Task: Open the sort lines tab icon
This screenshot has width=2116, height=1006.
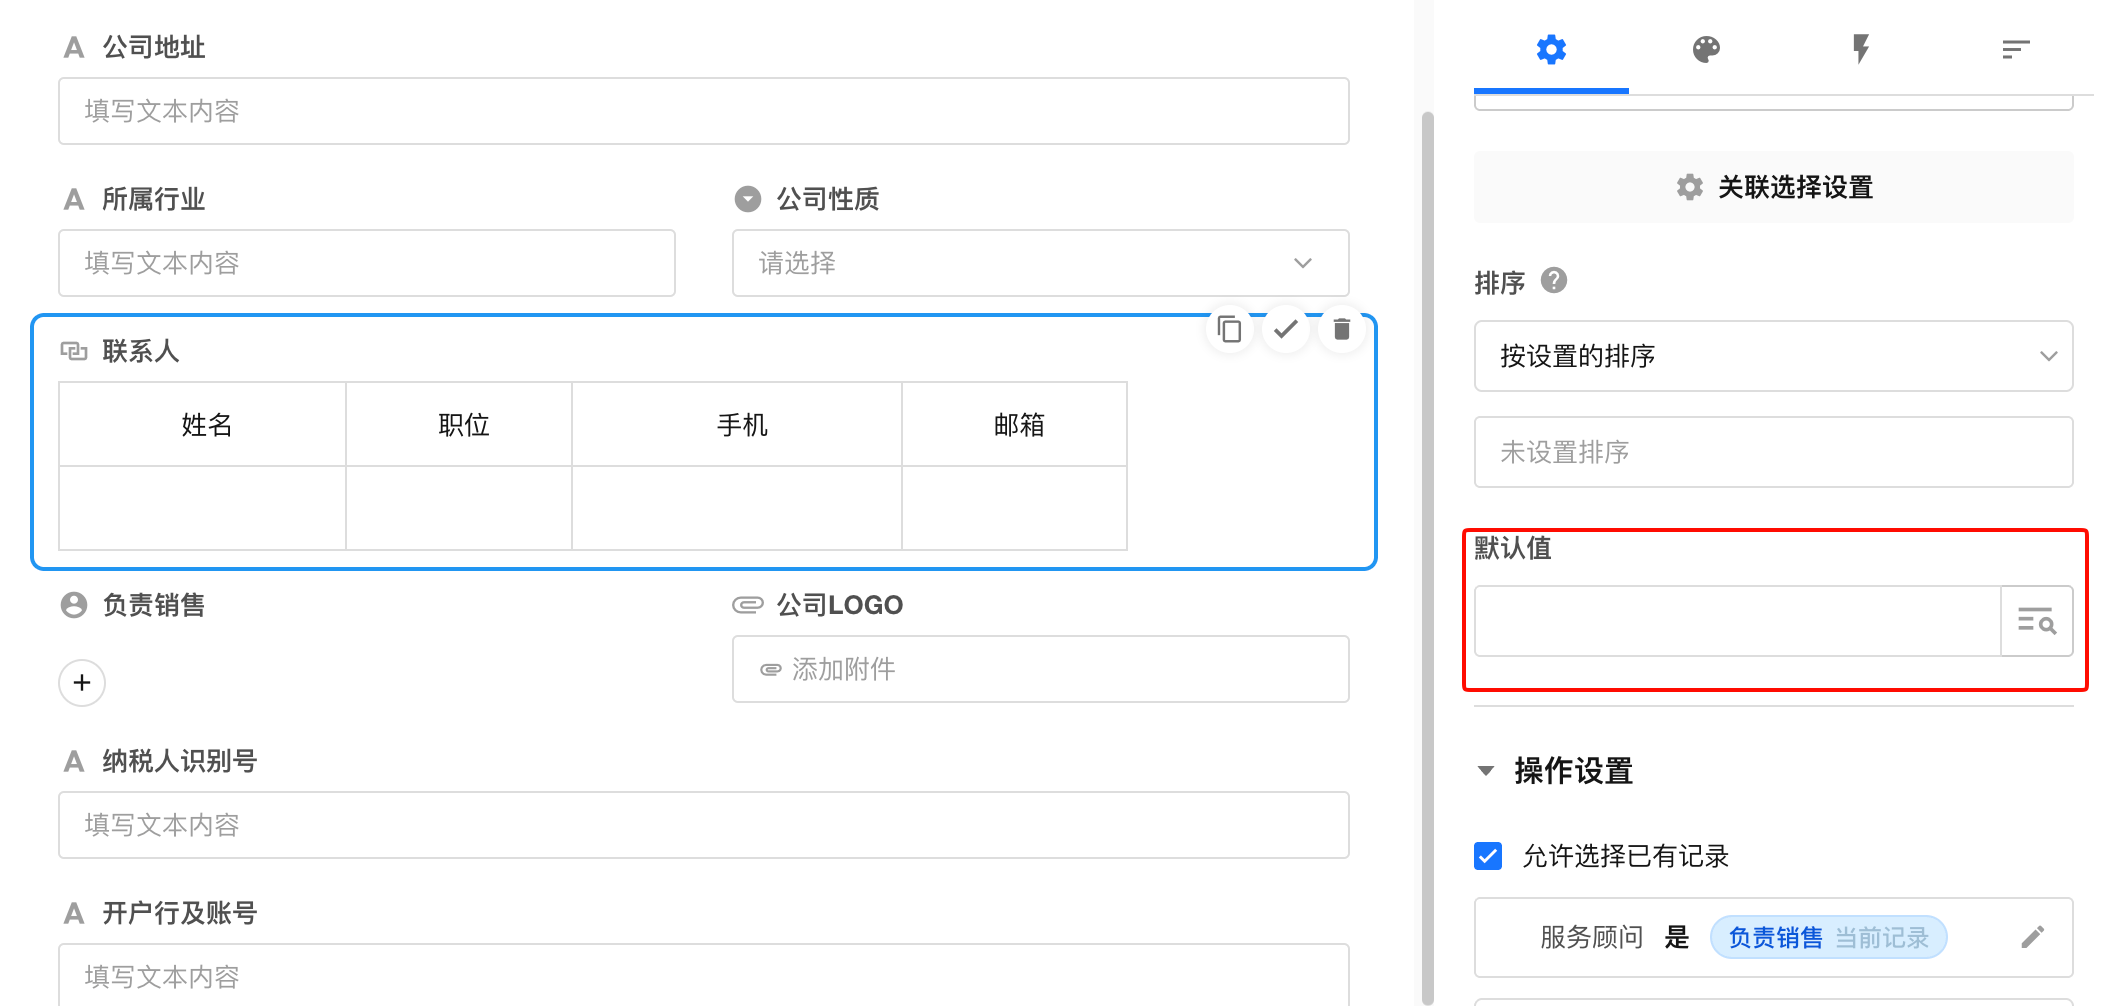Action: 2015,49
